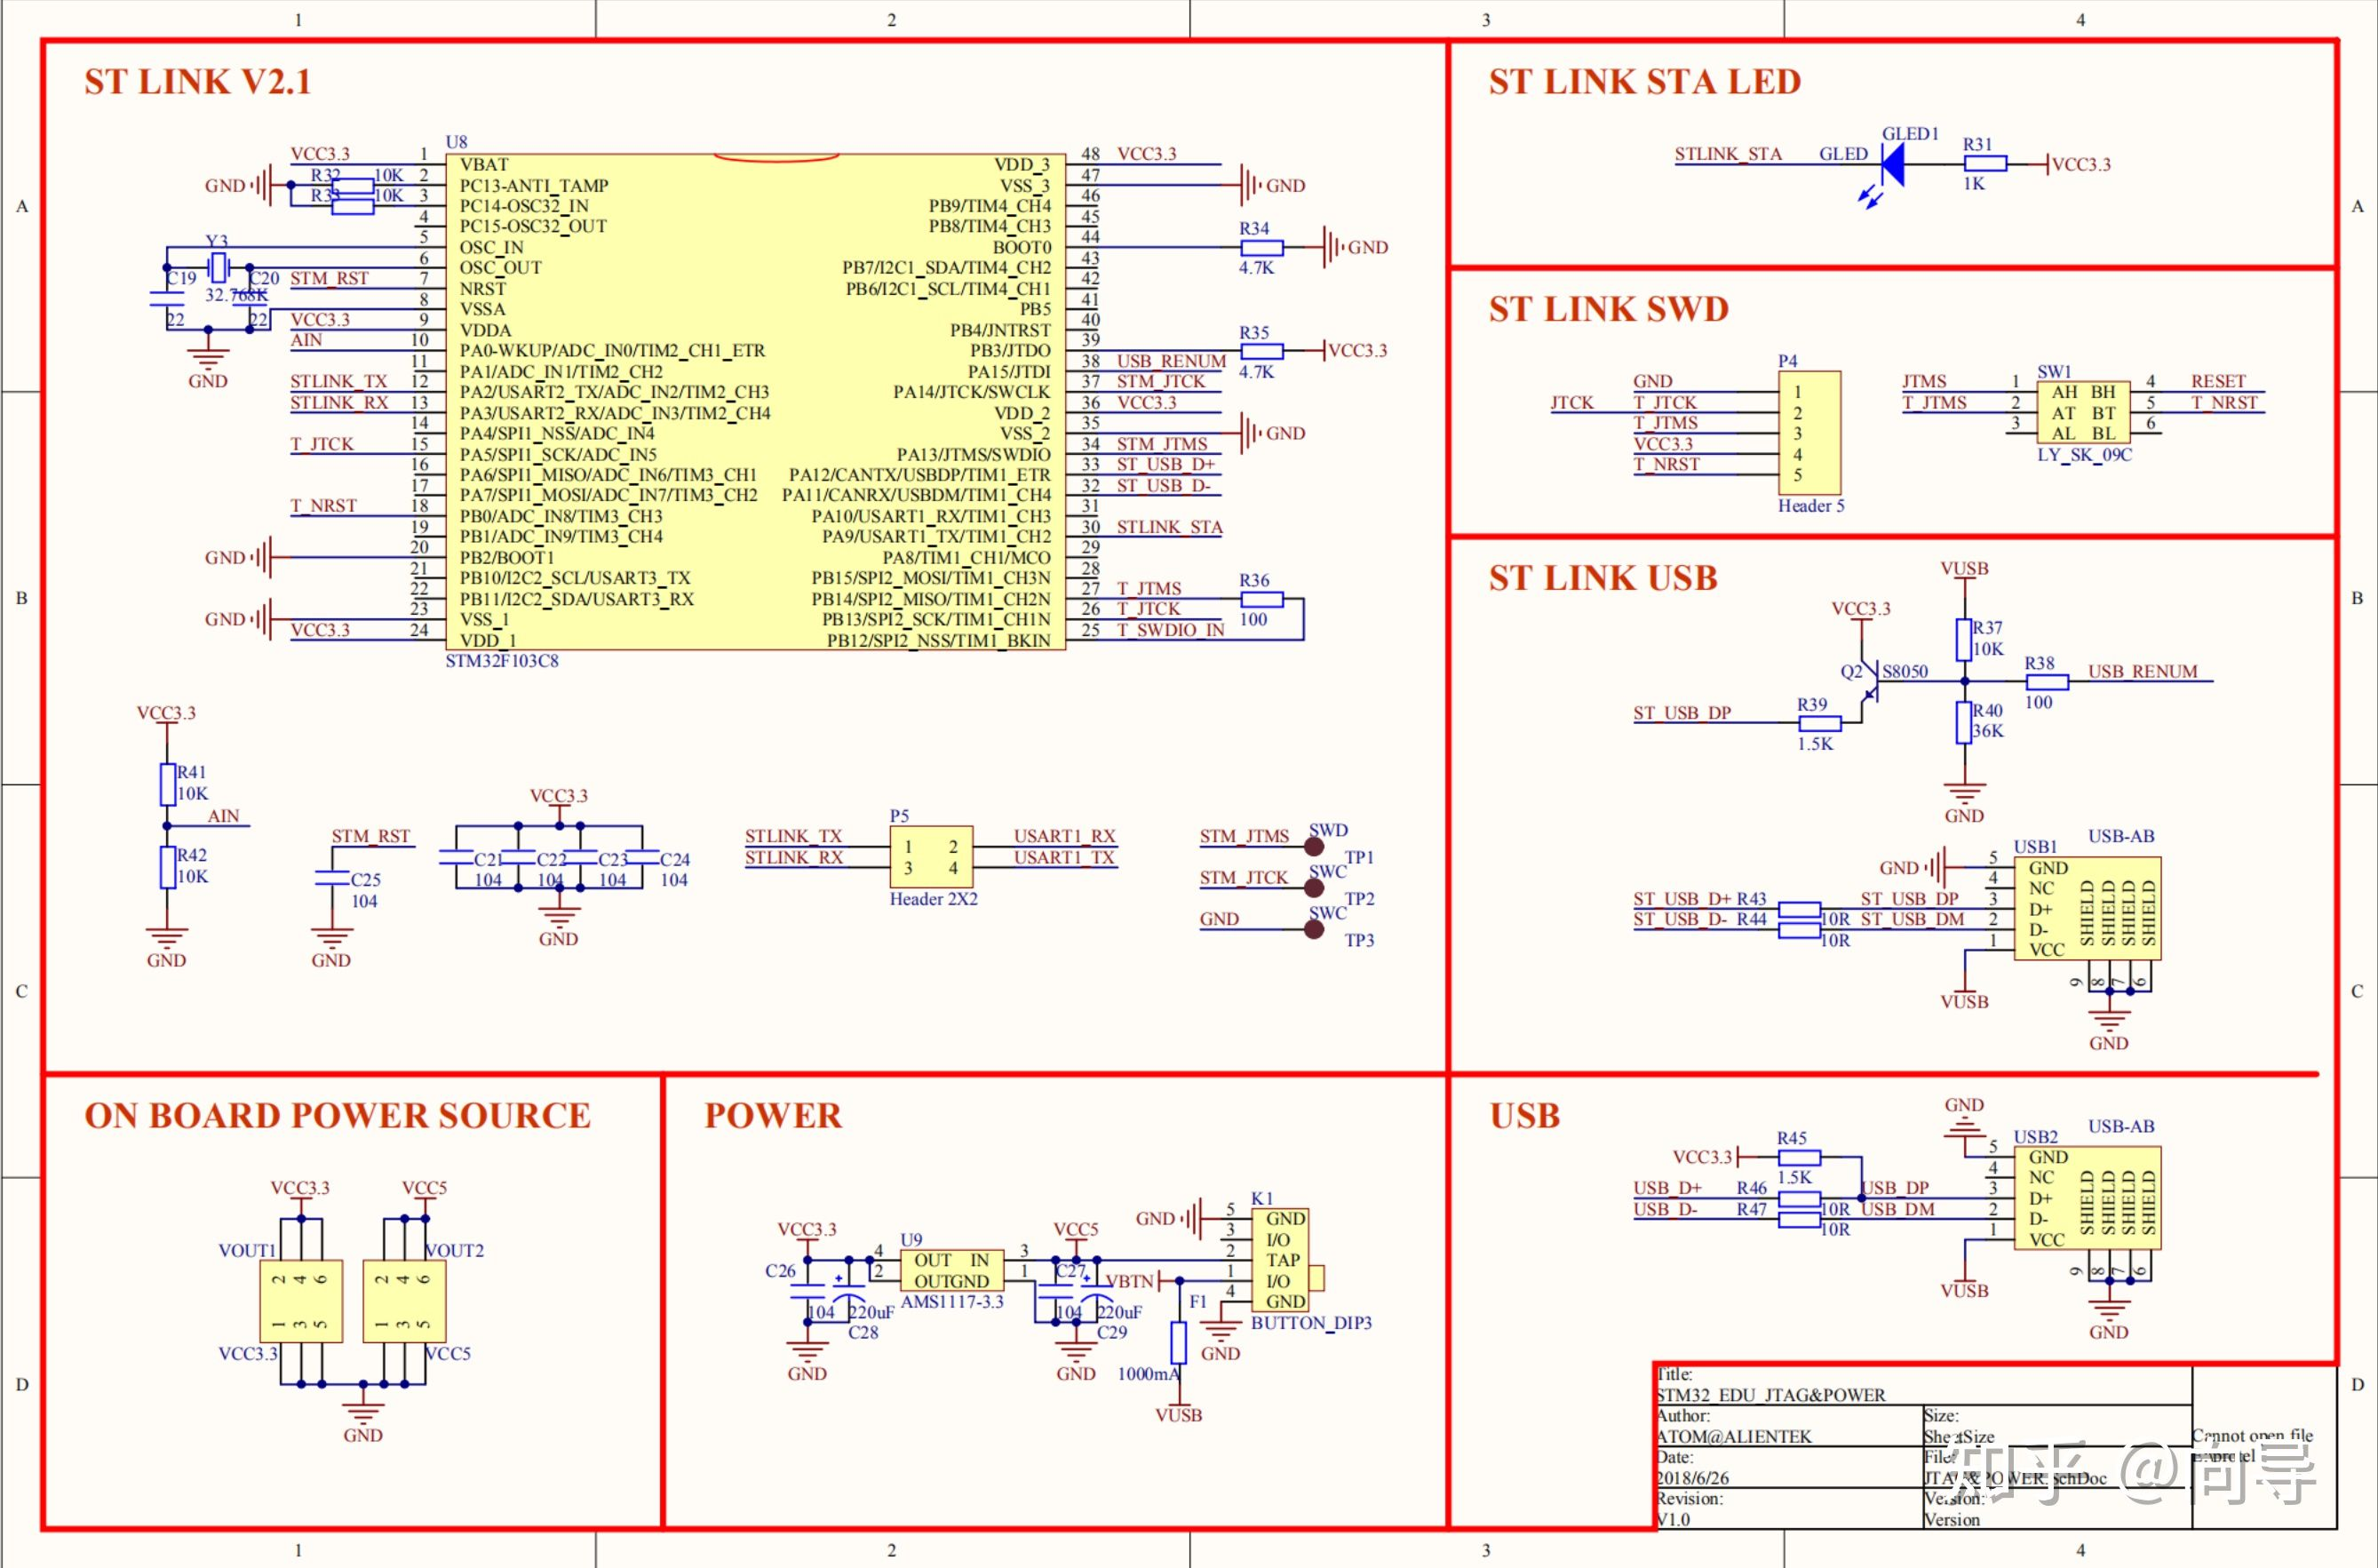Screen dimensions: 2378x1568
Task: Select the P4 Header 5 connector
Action: pos(1809,433)
